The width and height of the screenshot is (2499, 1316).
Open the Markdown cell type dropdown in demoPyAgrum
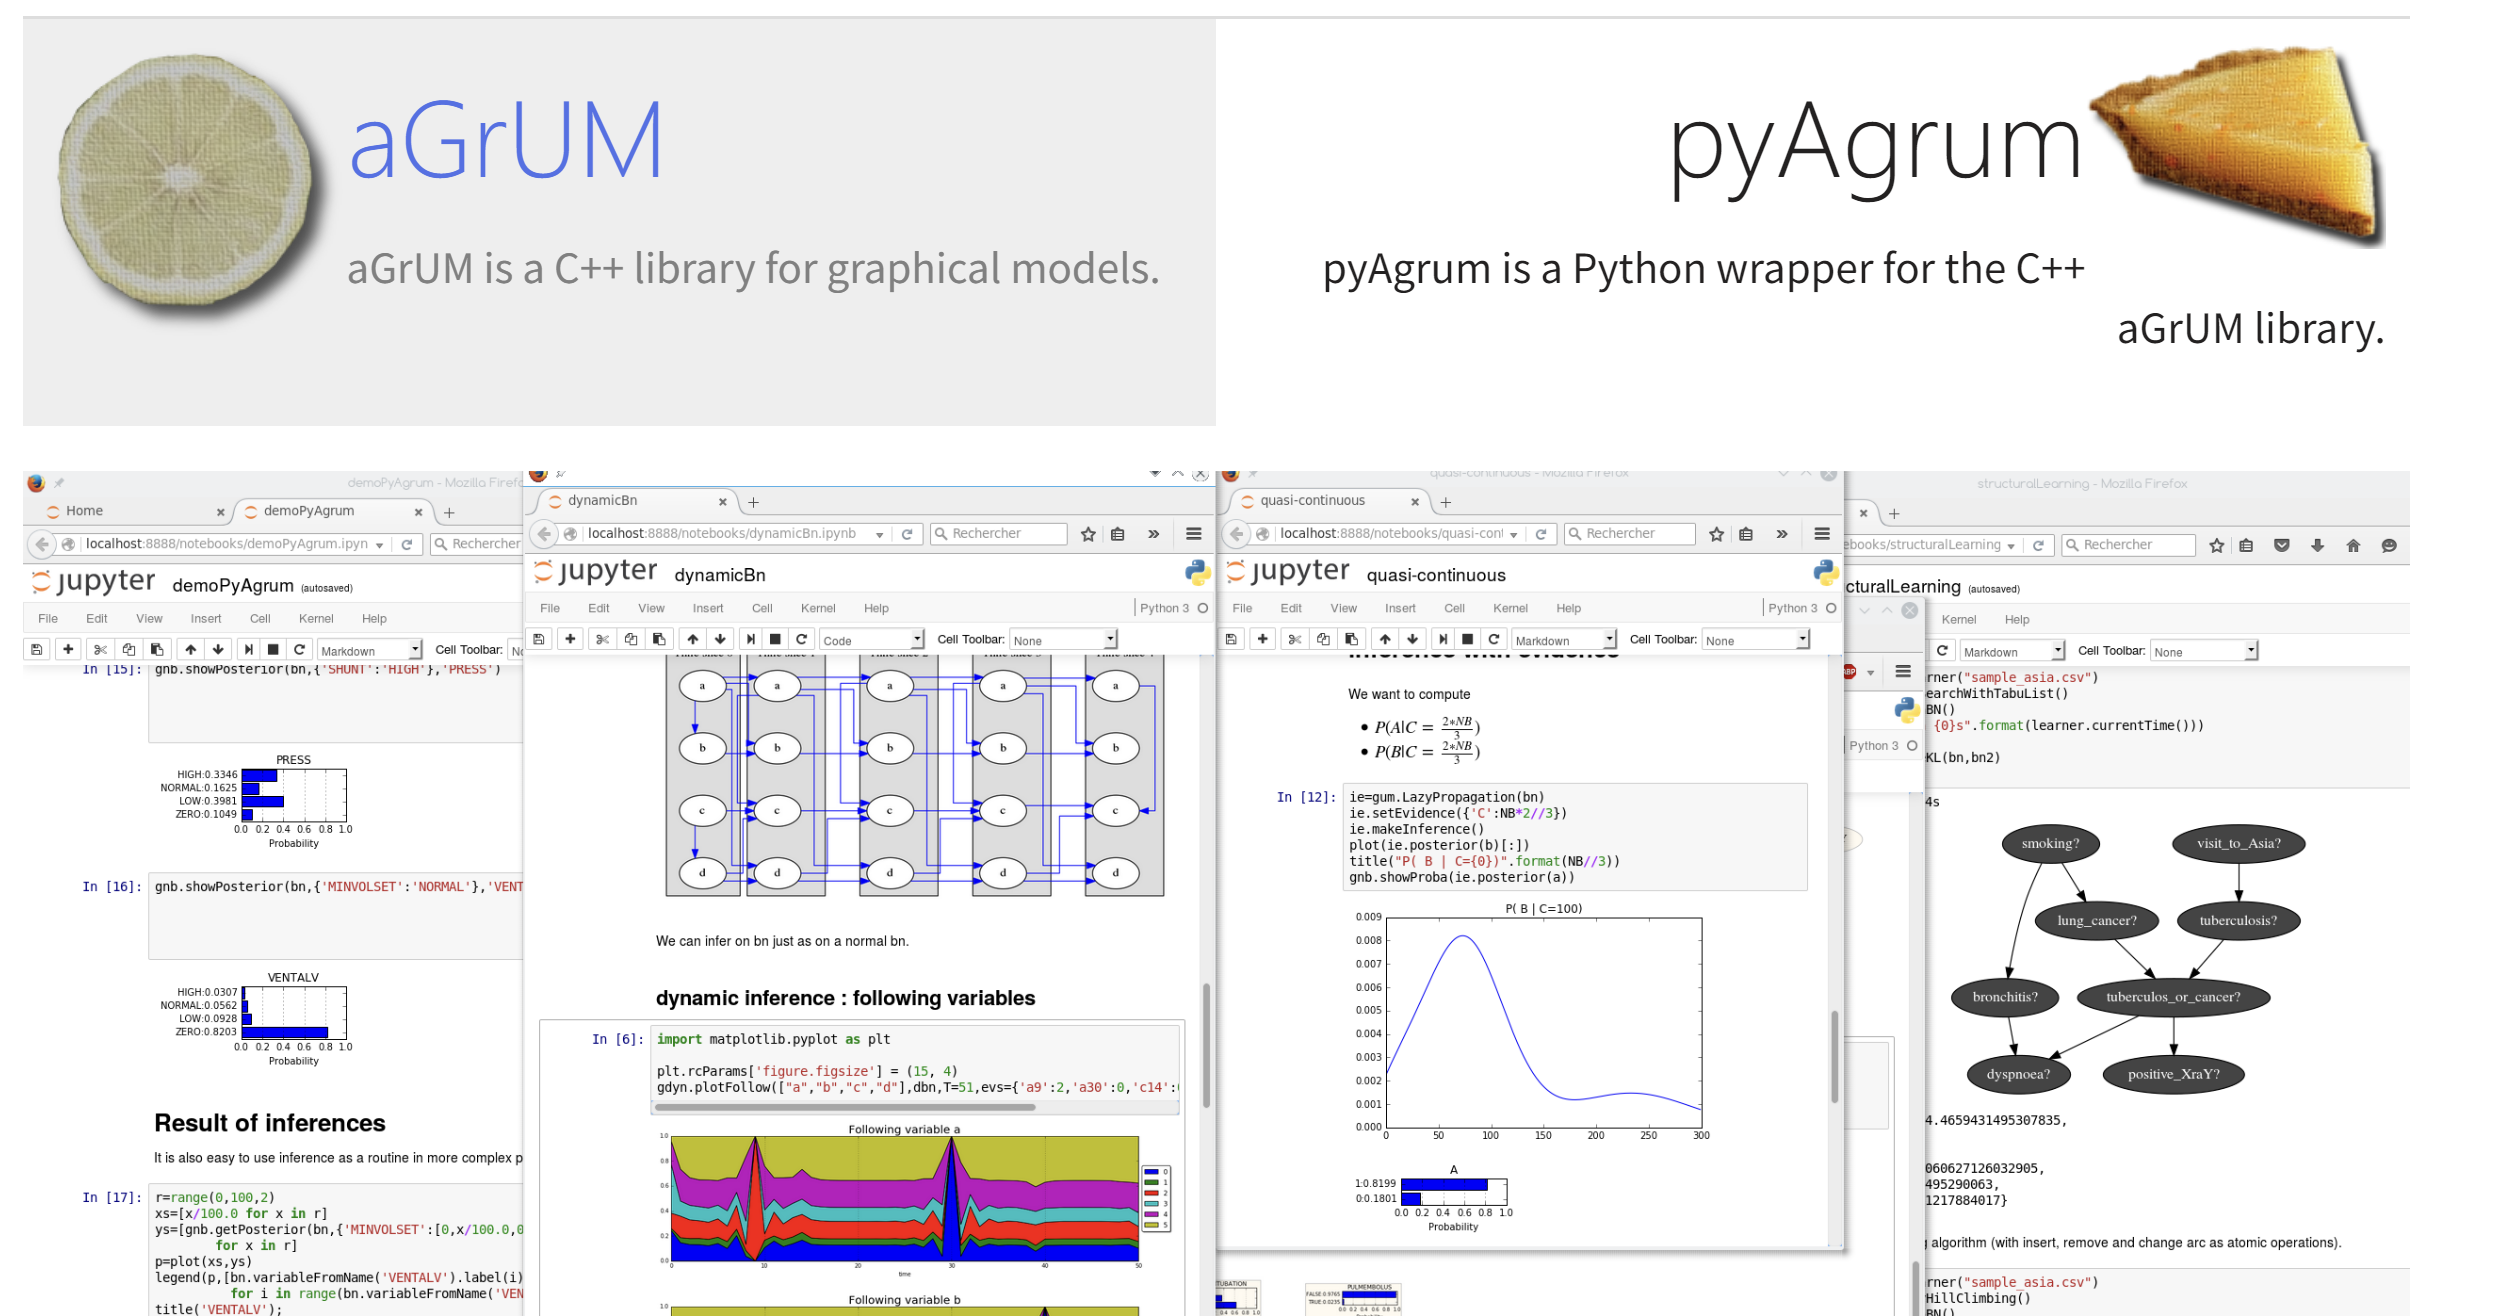(370, 651)
